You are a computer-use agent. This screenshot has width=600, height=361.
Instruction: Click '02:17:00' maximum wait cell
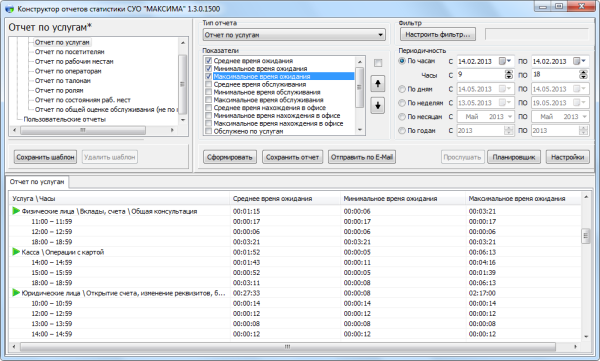pos(482,293)
